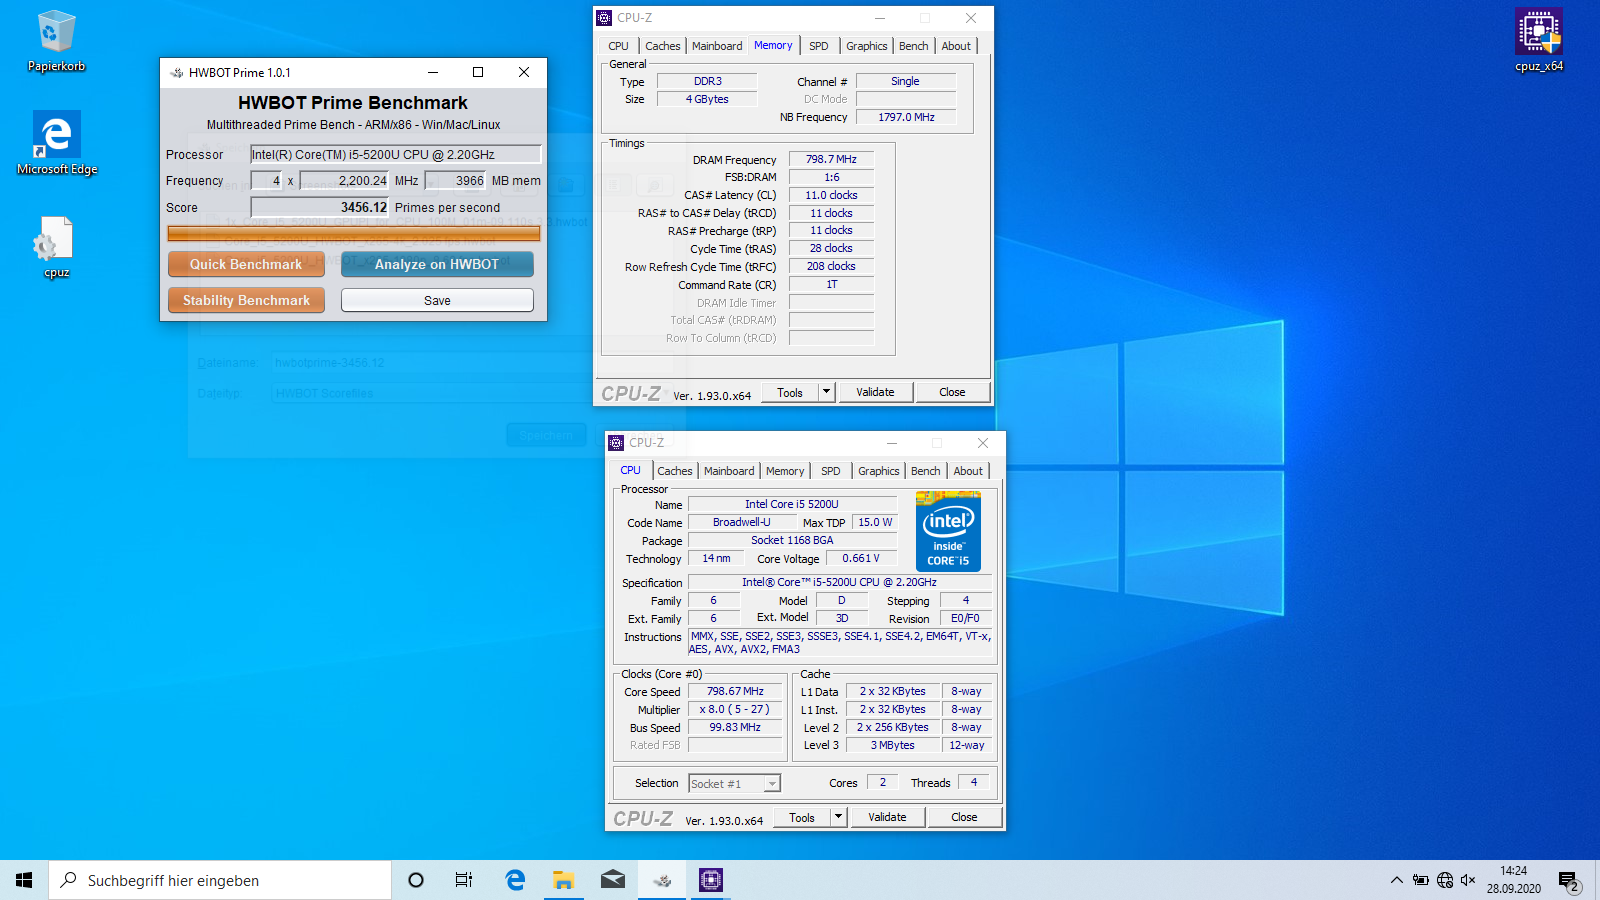The width and height of the screenshot is (1600, 900).
Task: Expand Tools dropdown arrow in lower CPU-Z
Action: point(838,817)
